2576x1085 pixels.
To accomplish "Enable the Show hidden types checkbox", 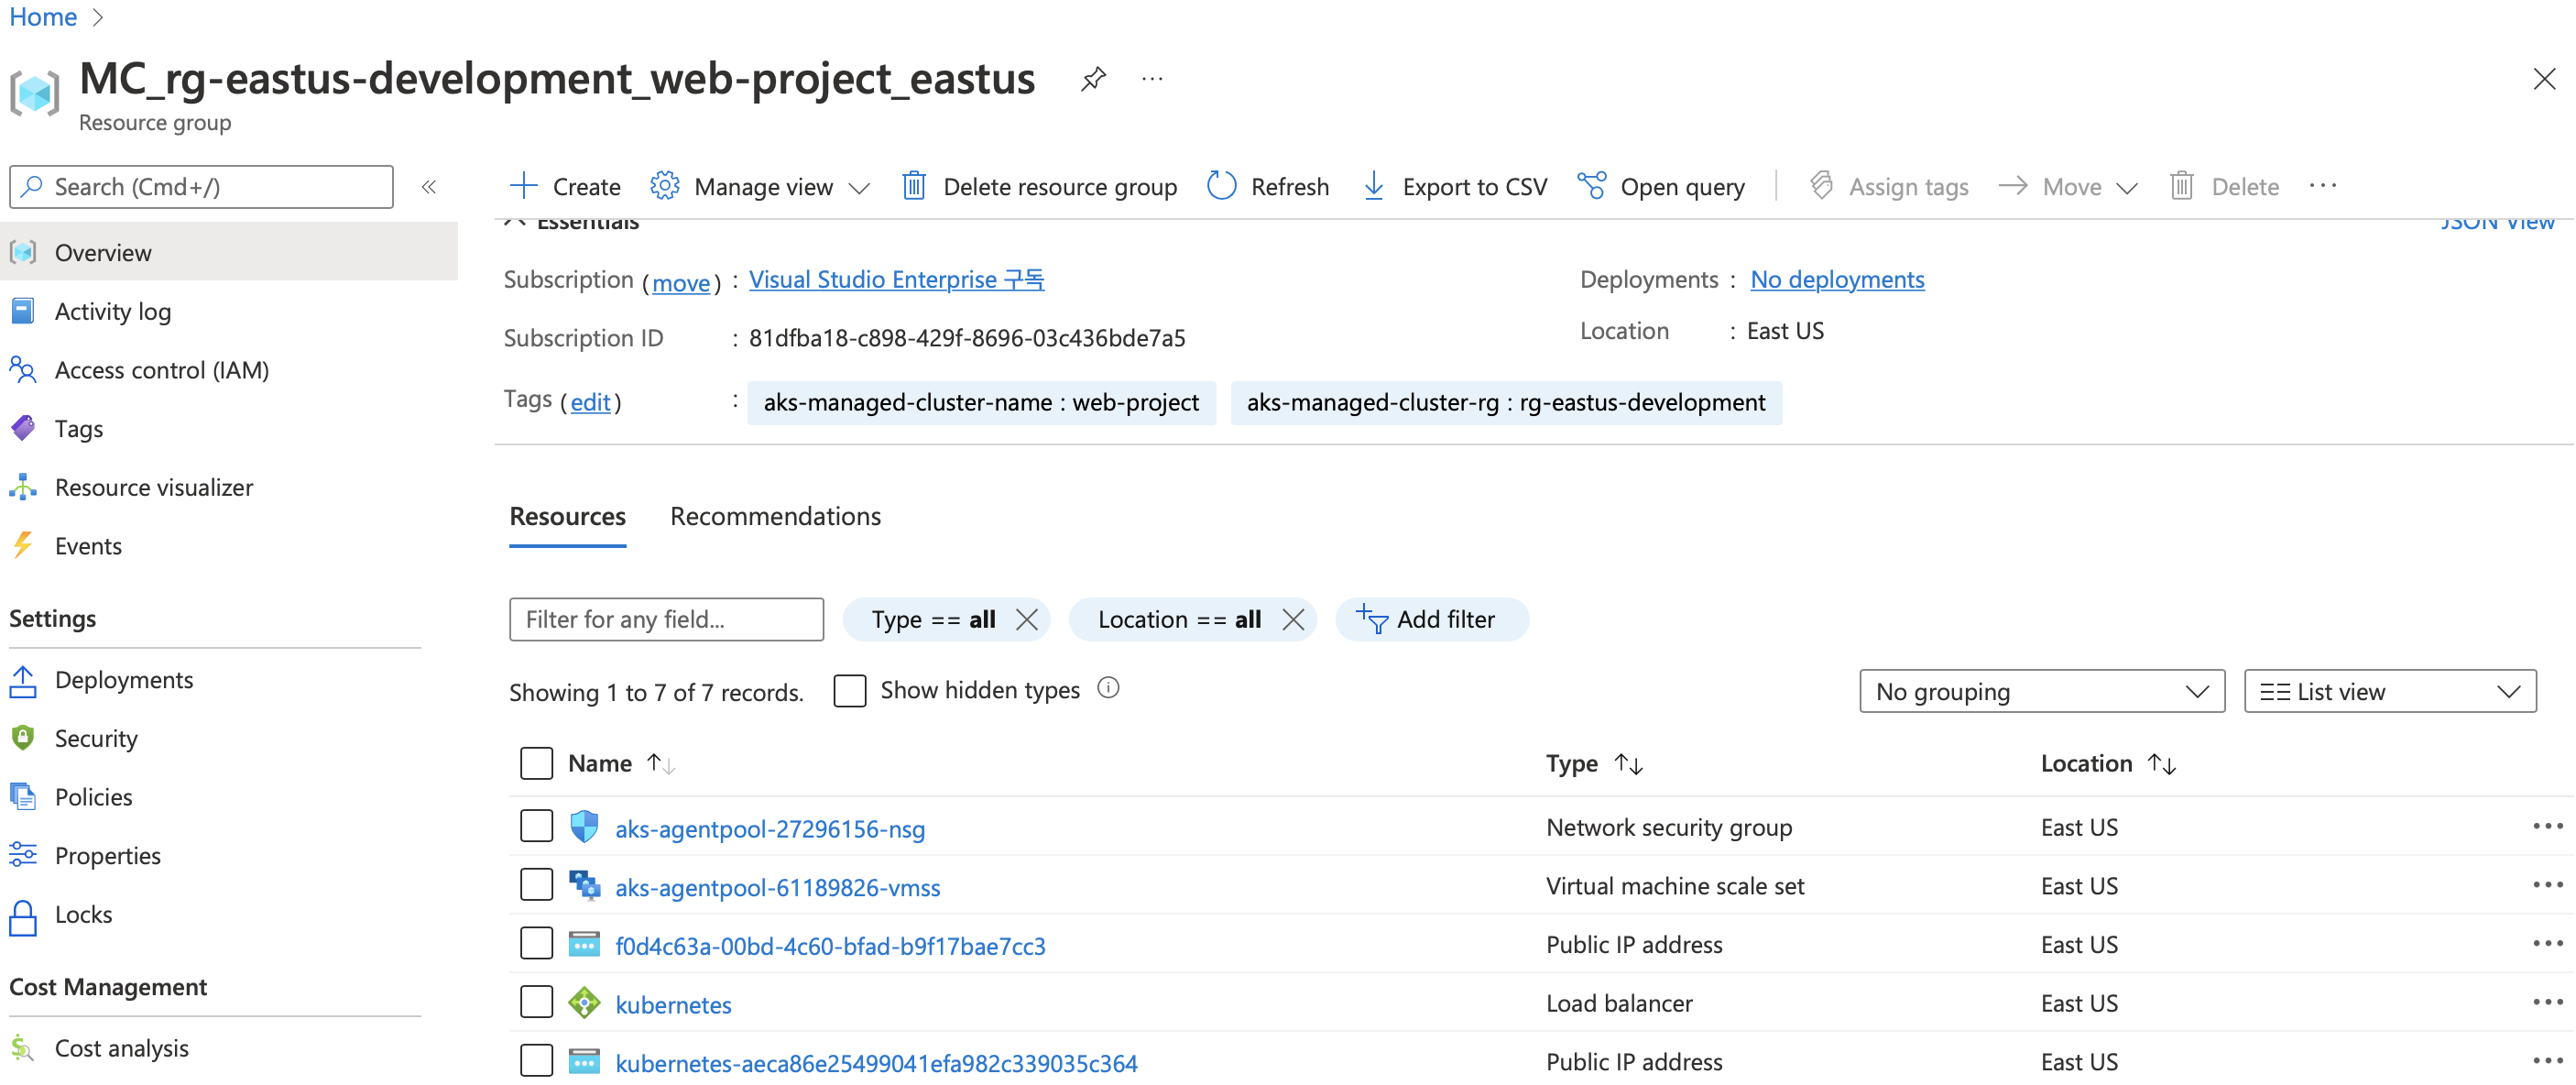I will click(849, 690).
